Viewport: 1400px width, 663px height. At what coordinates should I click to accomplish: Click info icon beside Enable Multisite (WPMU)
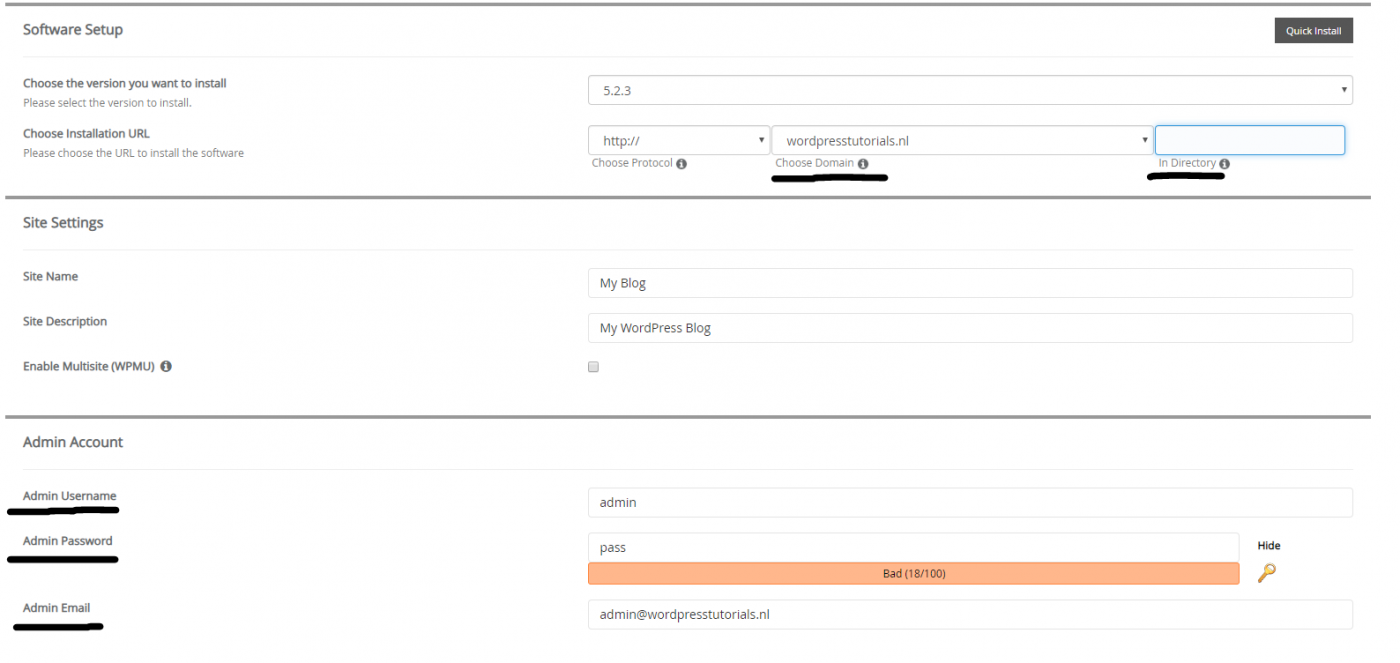click(166, 366)
